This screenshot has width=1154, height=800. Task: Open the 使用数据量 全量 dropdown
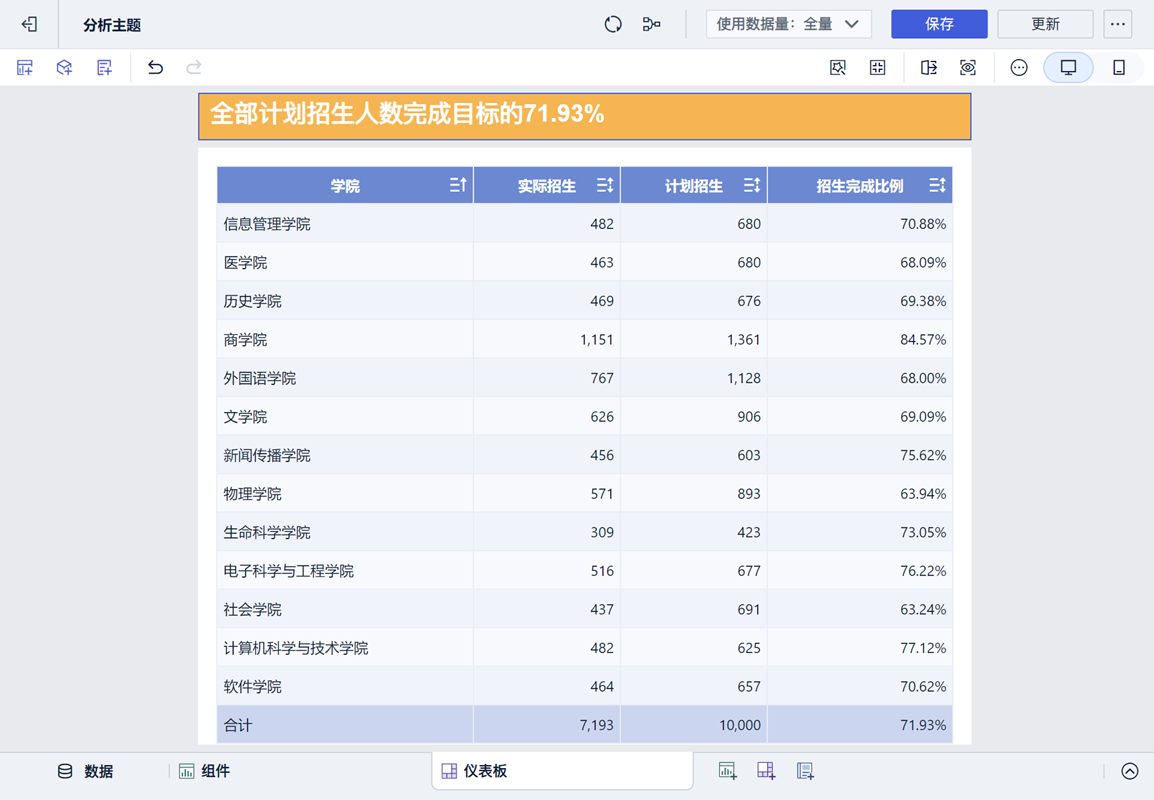(x=788, y=24)
